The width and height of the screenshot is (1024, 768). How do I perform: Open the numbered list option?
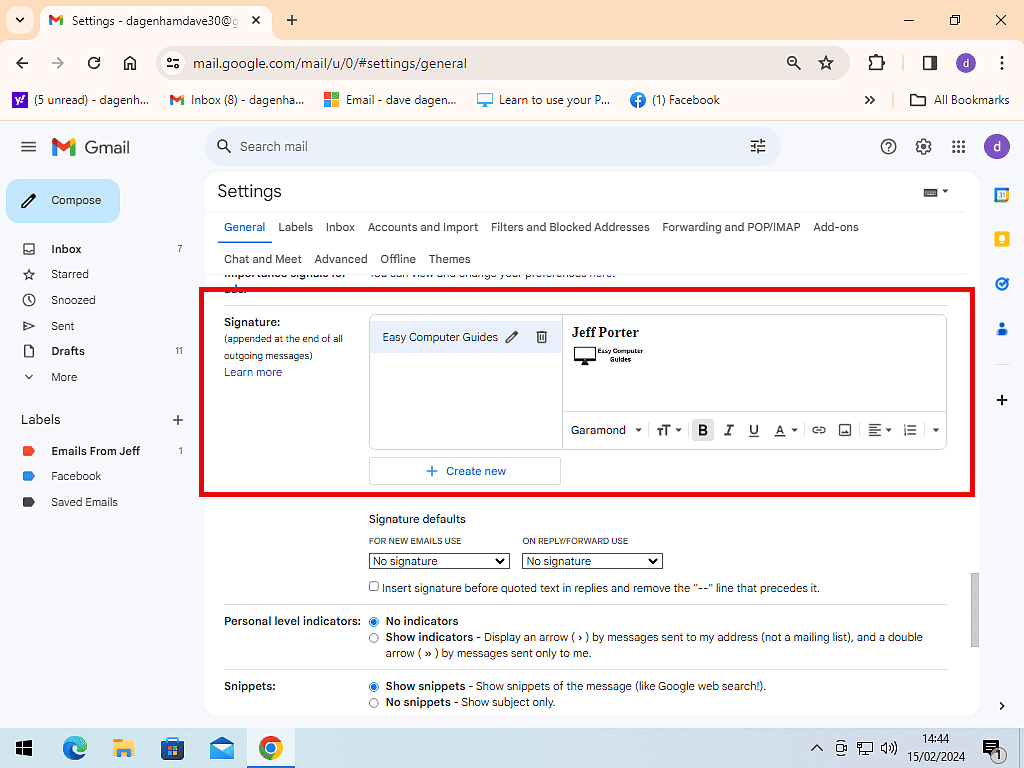tap(910, 430)
